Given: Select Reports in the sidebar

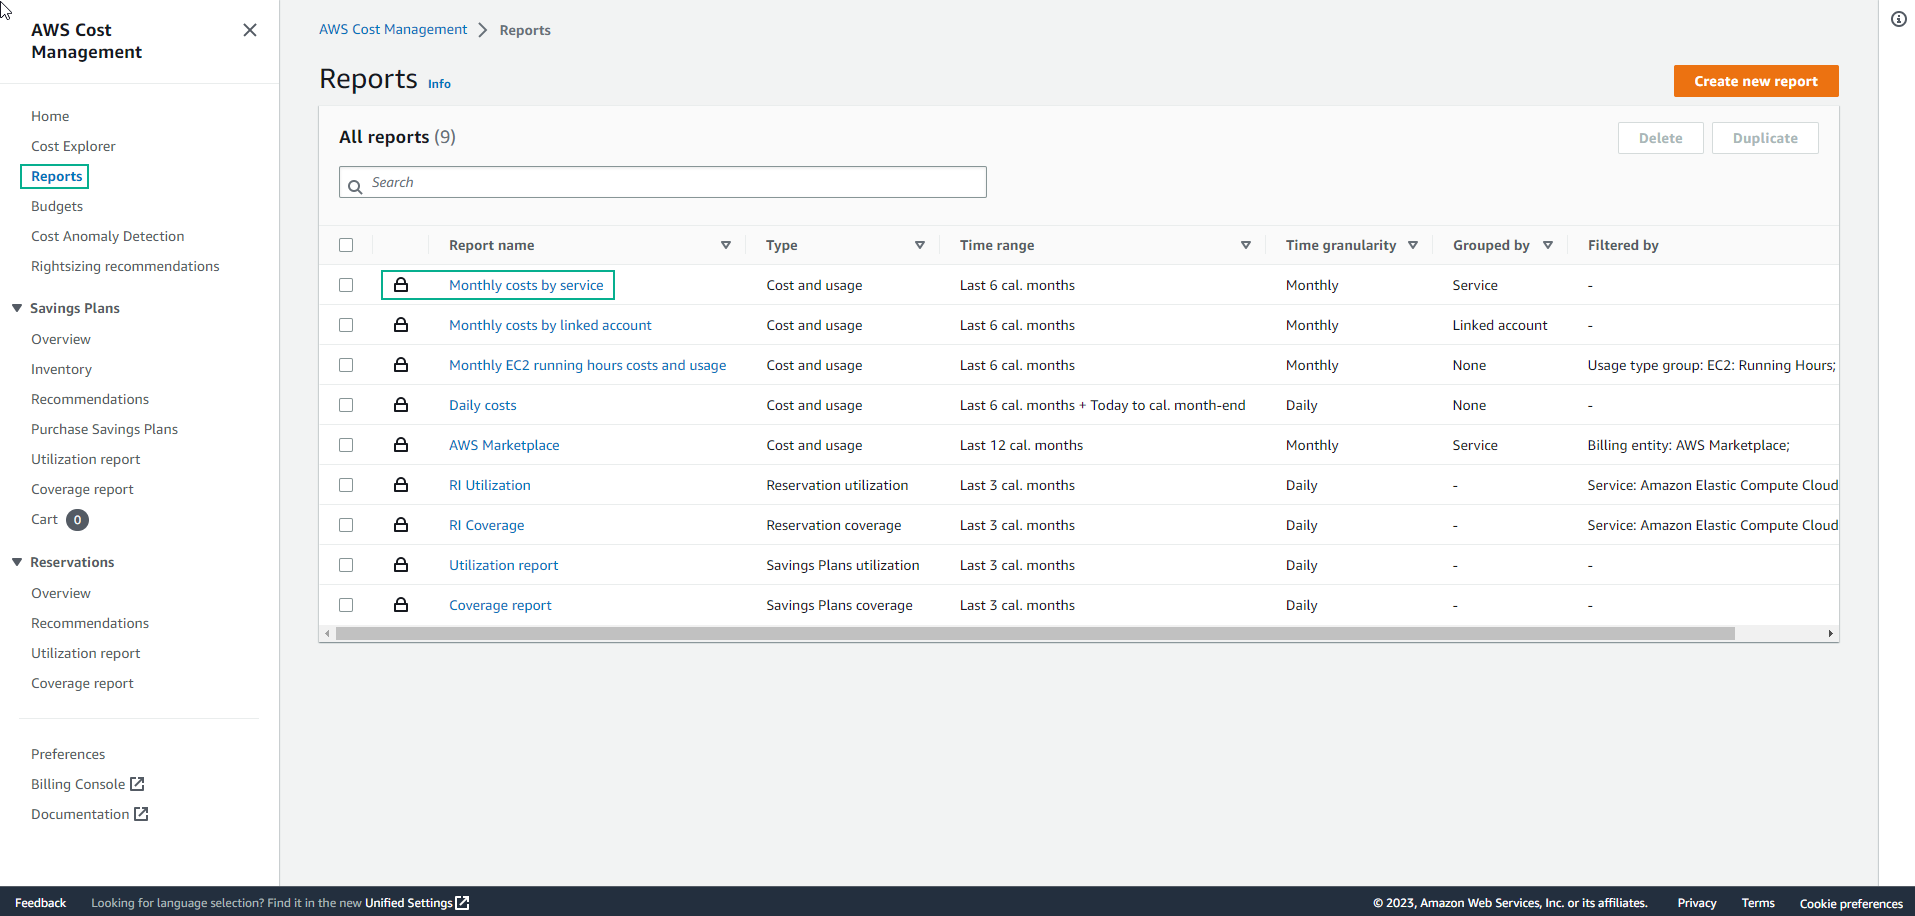Looking at the screenshot, I should click(56, 176).
